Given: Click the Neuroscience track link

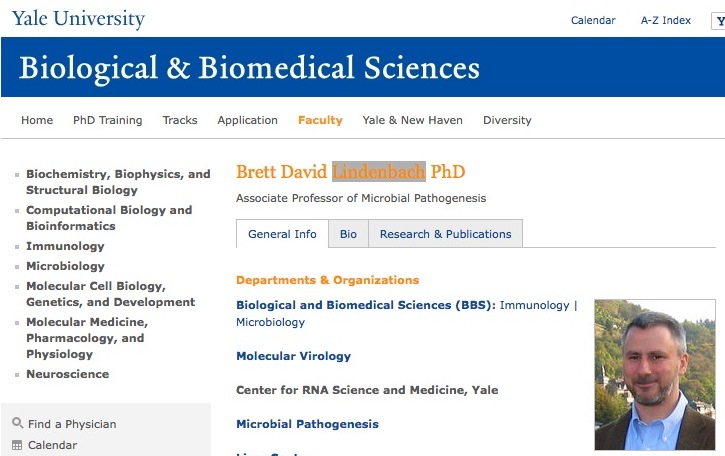Looking at the screenshot, I should (67, 374).
